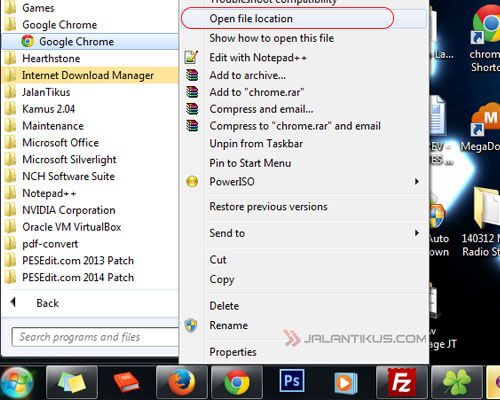500x400 pixels.
Task: Open the red book app on taskbar
Action: click(x=126, y=382)
